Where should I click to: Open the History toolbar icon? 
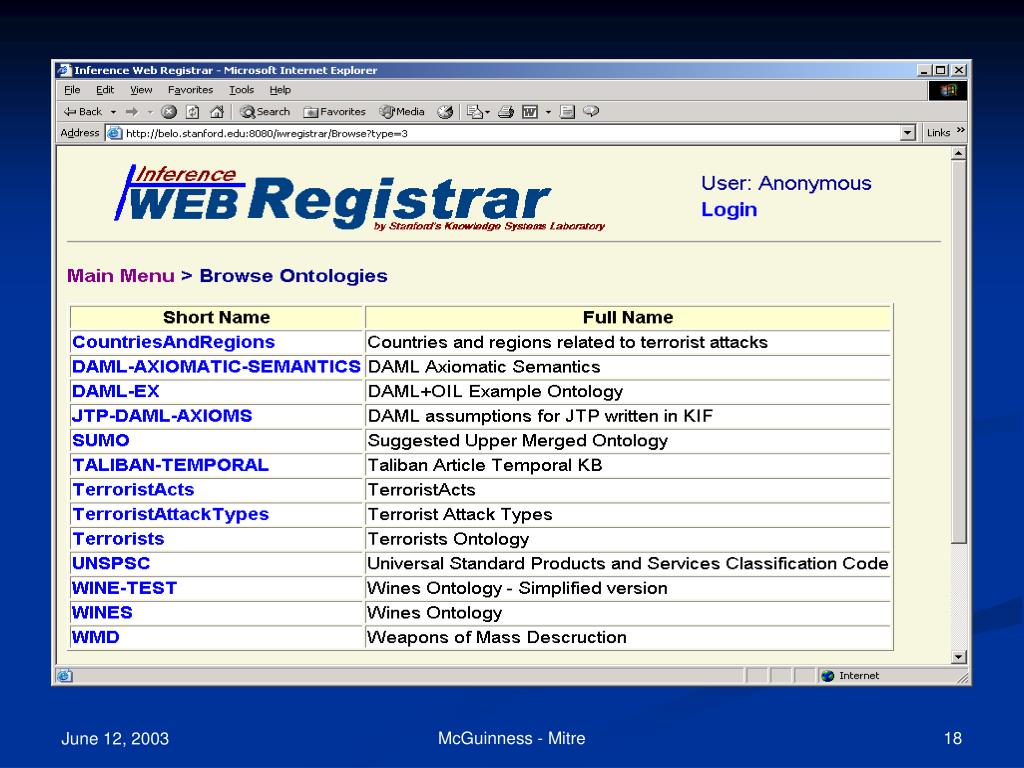point(445,112)
